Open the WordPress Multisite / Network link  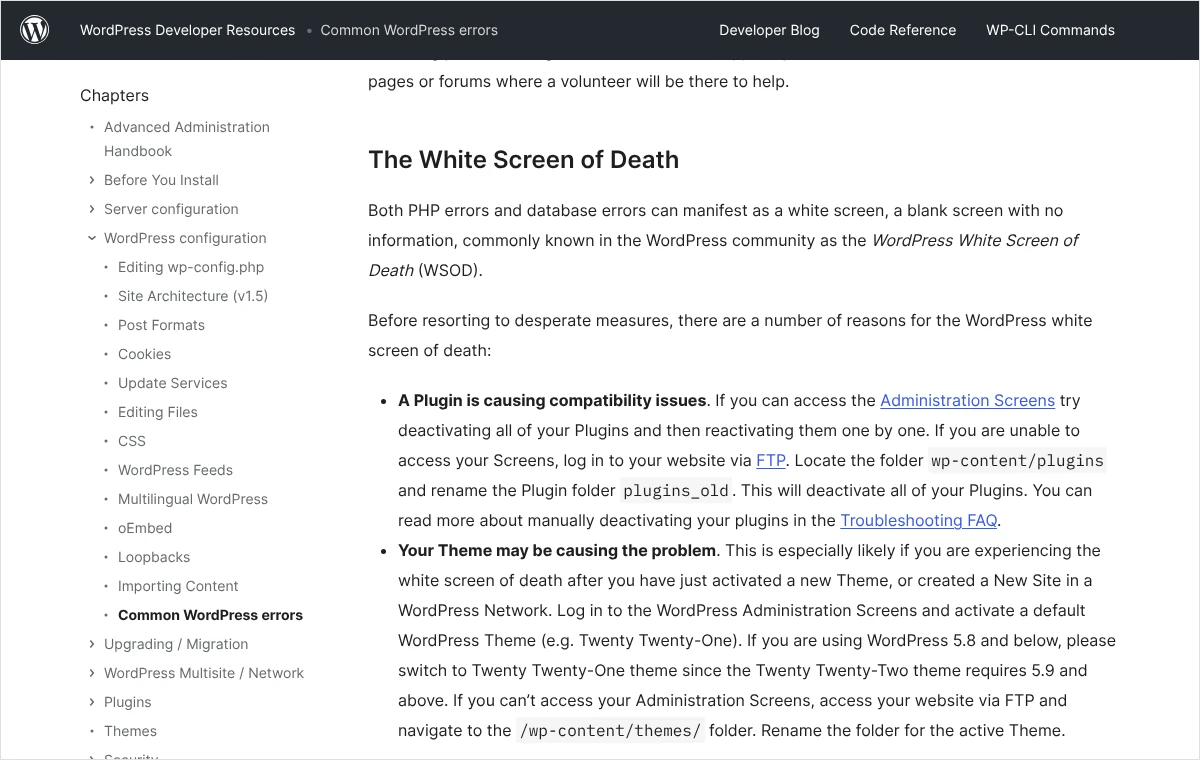(x=204, y=673)
